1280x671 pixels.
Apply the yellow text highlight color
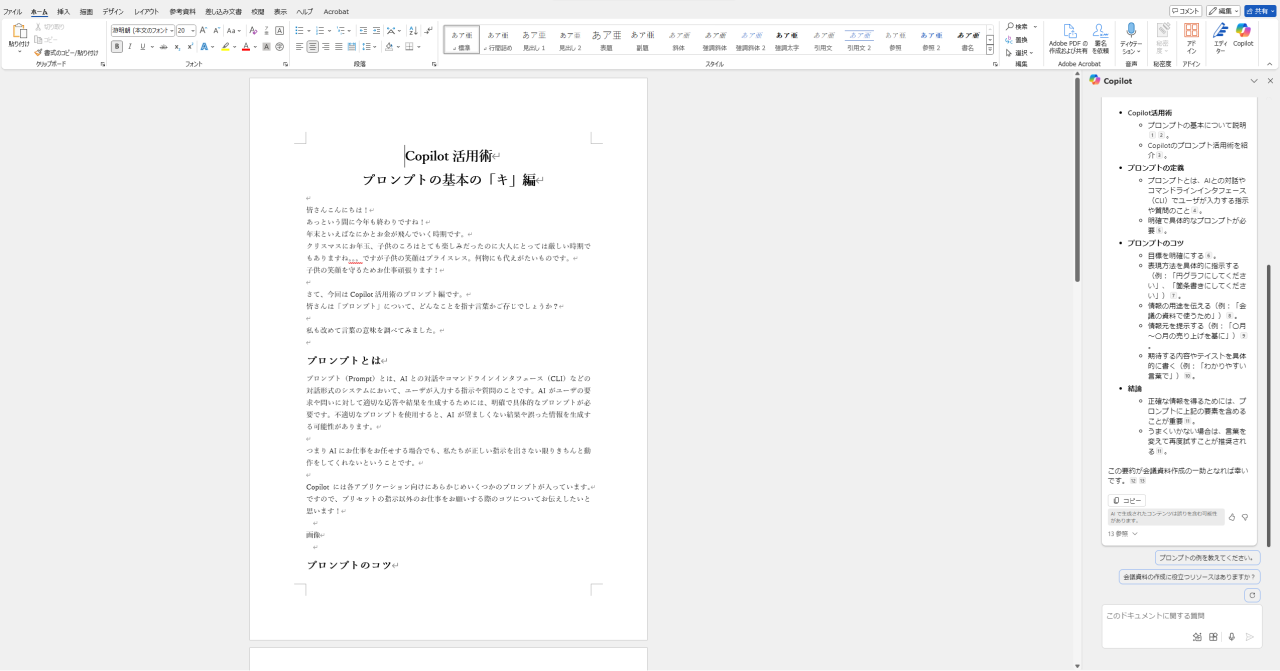coord(226,47)
